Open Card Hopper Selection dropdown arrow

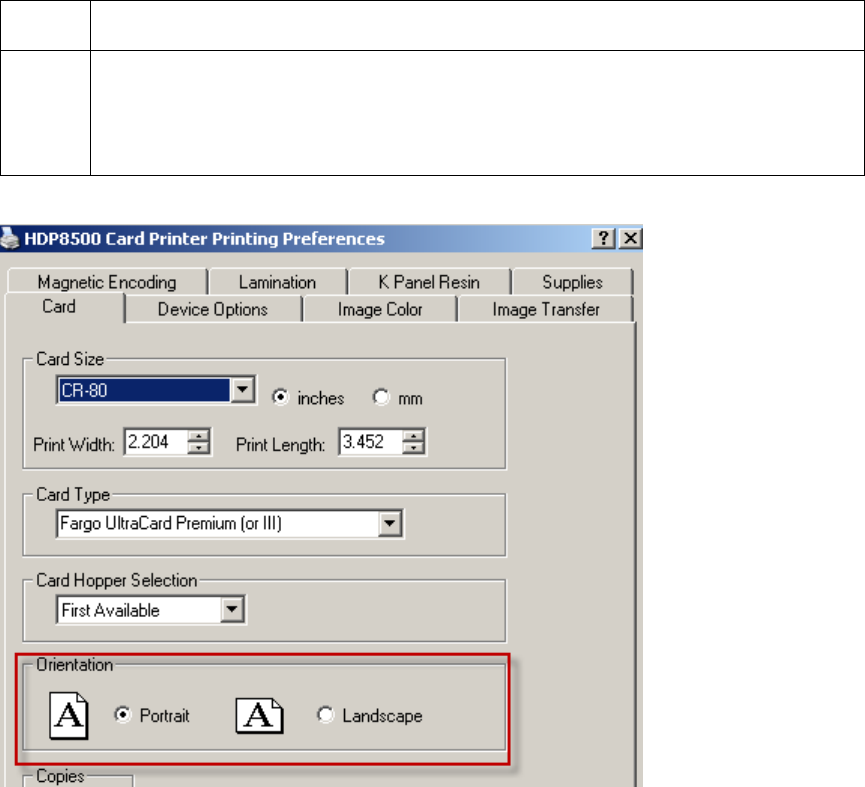click(232, 609)
